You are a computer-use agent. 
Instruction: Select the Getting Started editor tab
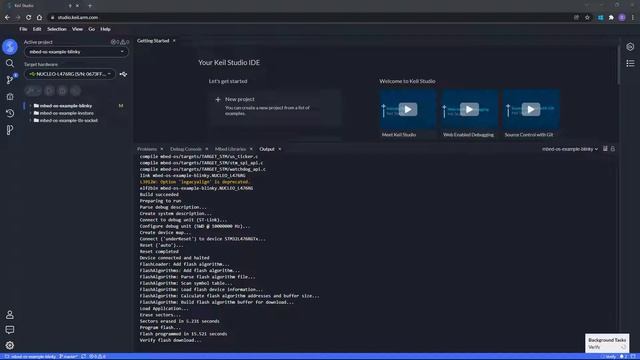pyautogui.click(x=153, y=41)
